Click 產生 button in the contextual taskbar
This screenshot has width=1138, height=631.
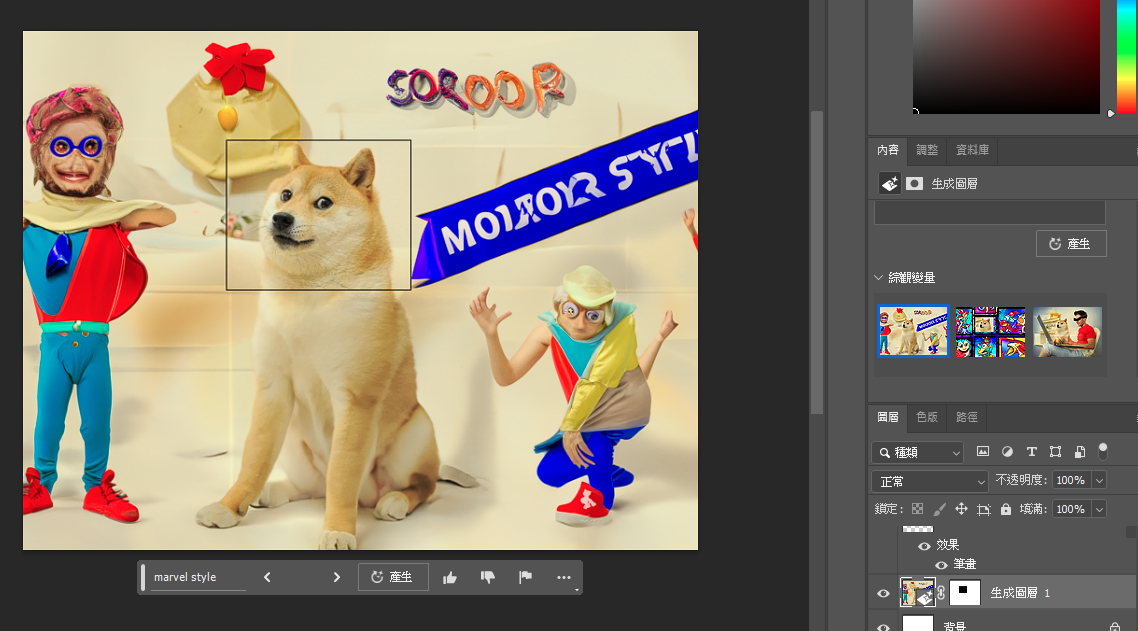pos(393,577)
